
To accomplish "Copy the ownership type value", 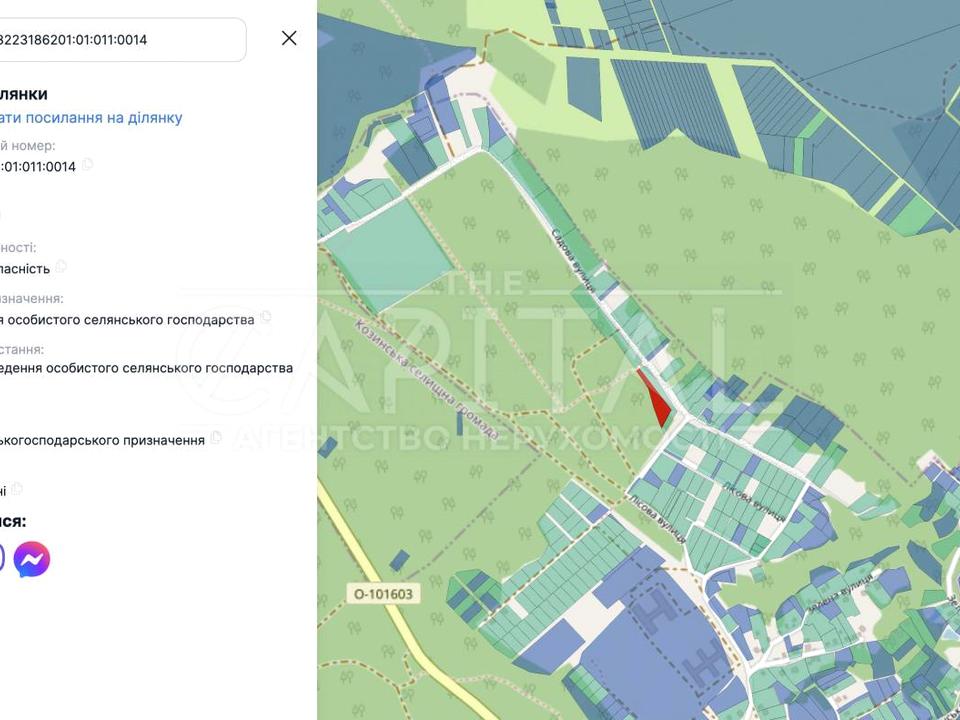I will 62,266.
